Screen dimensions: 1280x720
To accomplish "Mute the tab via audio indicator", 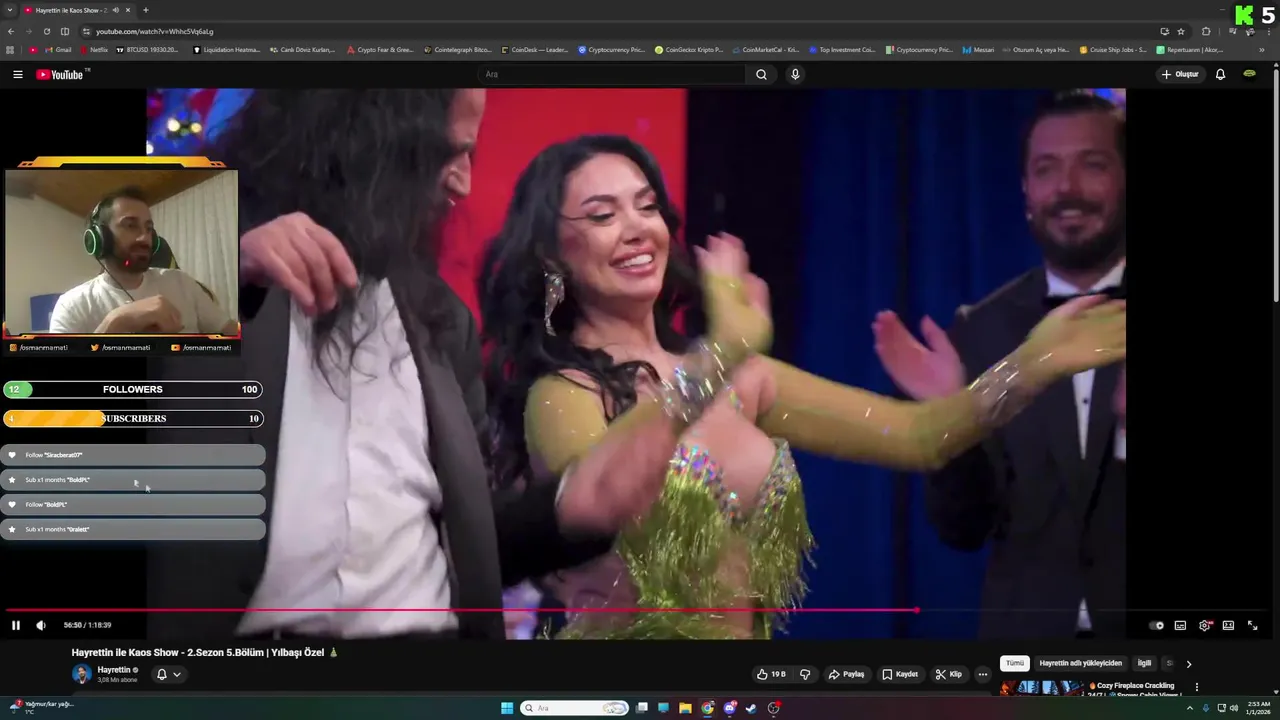I will 116,10.
